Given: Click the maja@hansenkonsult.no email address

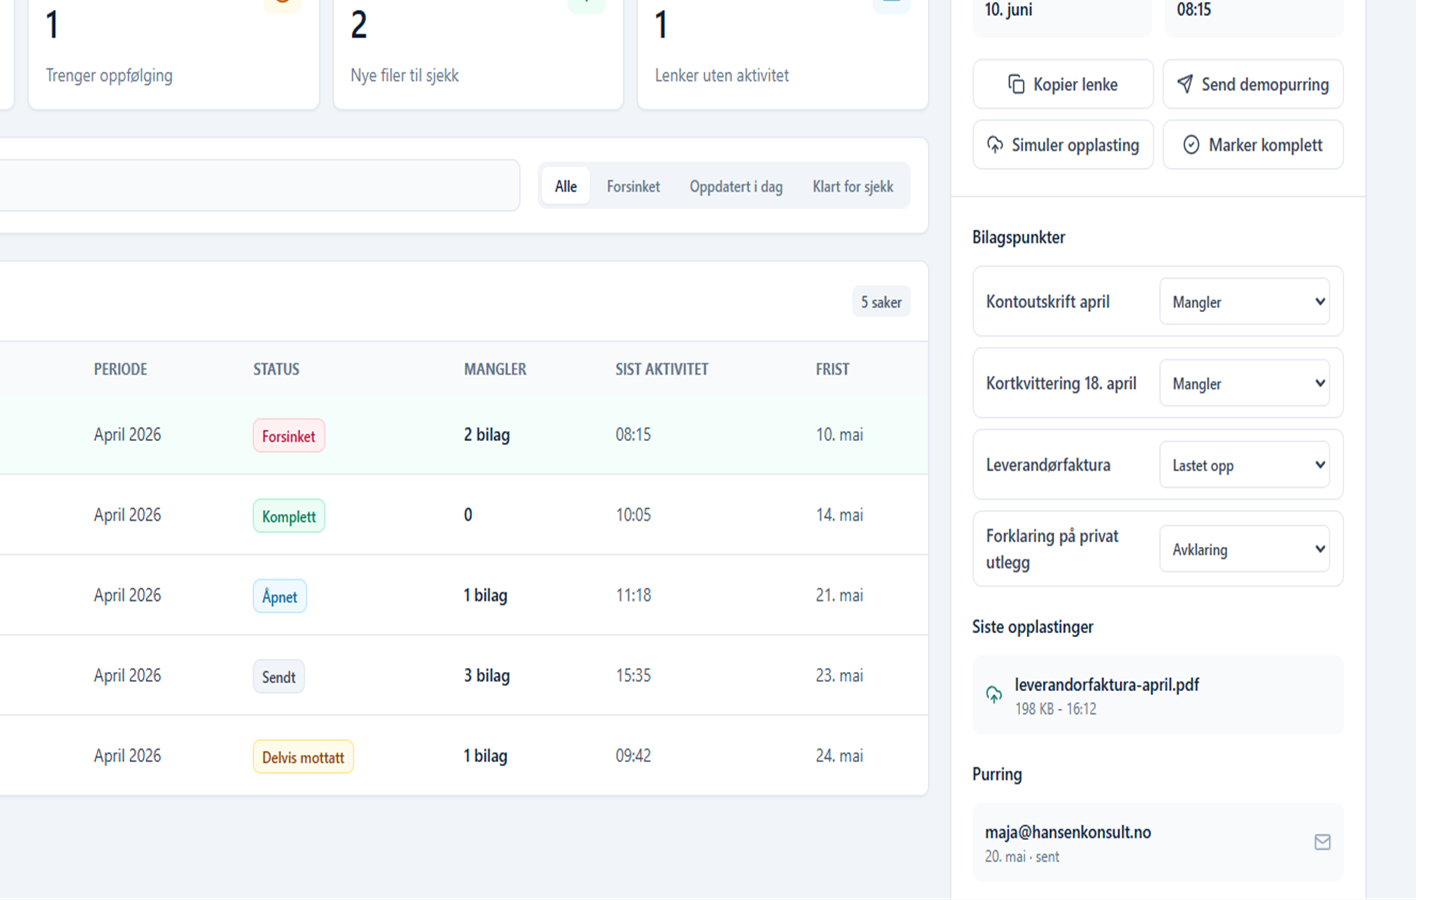Looking at the screenshot, I should pyautogui.click(x=1068, y=832).
